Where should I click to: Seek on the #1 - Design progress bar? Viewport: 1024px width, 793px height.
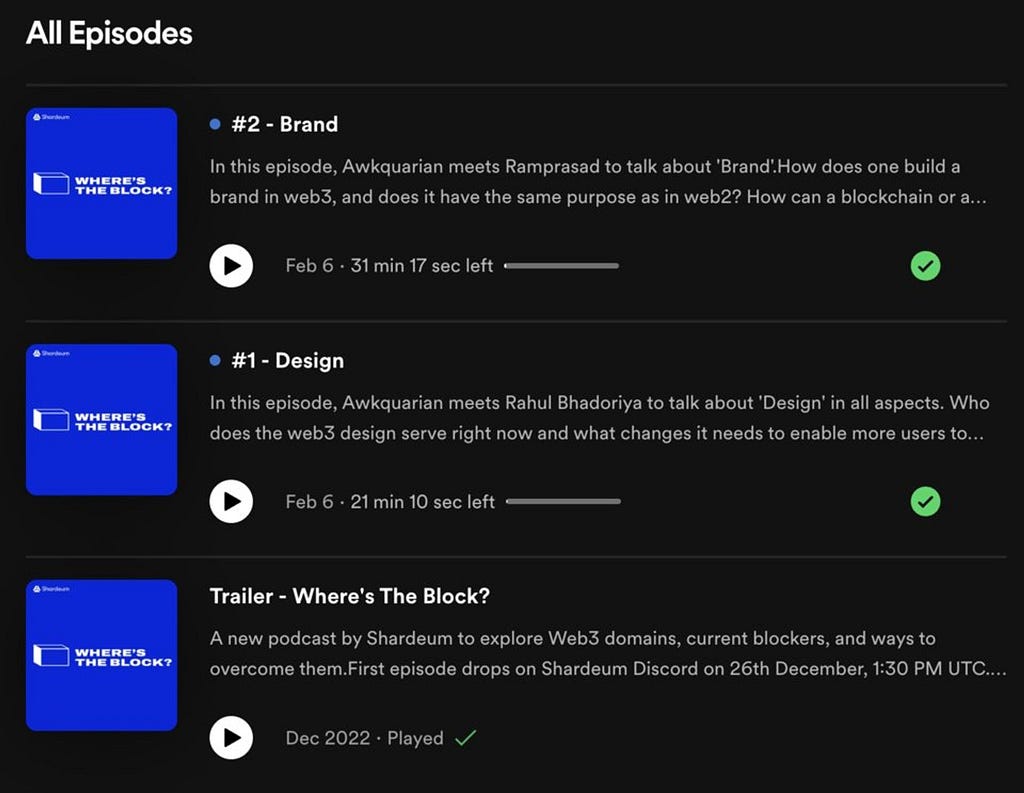[x=564, y=502]
